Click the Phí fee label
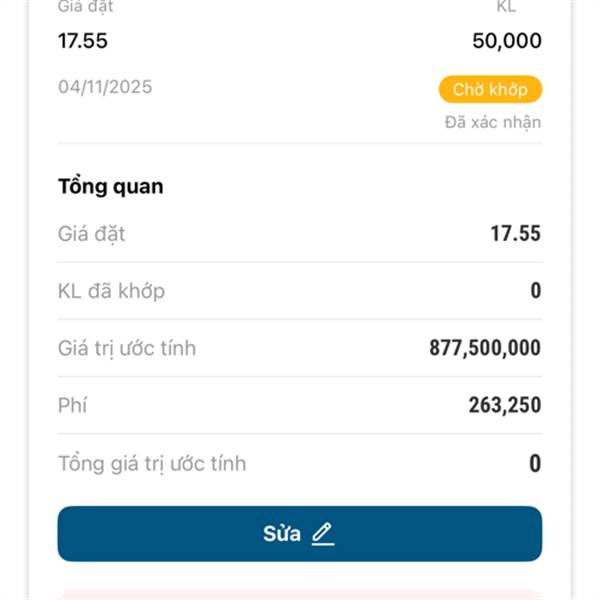 tap(73, 405)
